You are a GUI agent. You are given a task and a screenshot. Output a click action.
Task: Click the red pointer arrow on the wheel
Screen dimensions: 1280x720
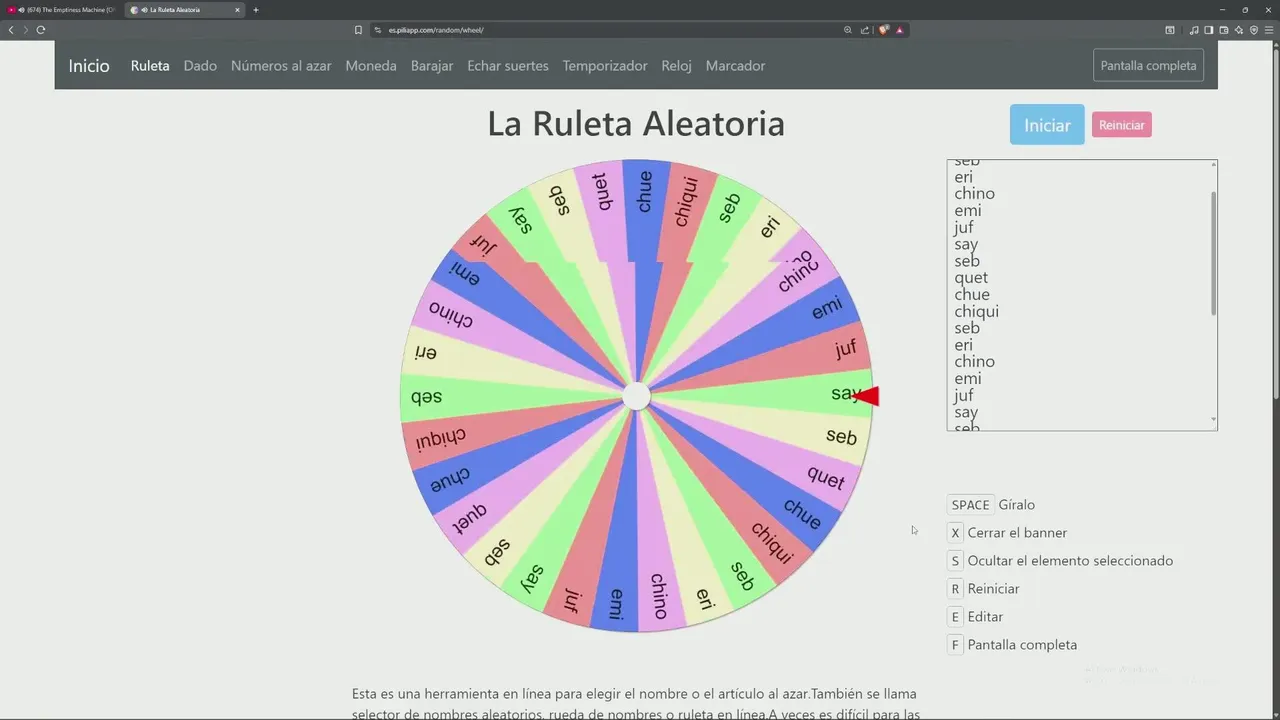(866, 396)
